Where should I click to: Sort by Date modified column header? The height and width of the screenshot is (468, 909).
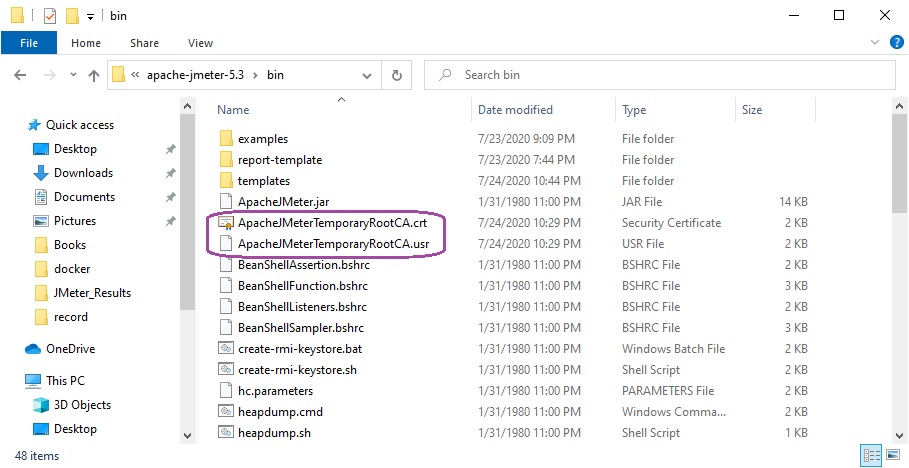point(515,110)
